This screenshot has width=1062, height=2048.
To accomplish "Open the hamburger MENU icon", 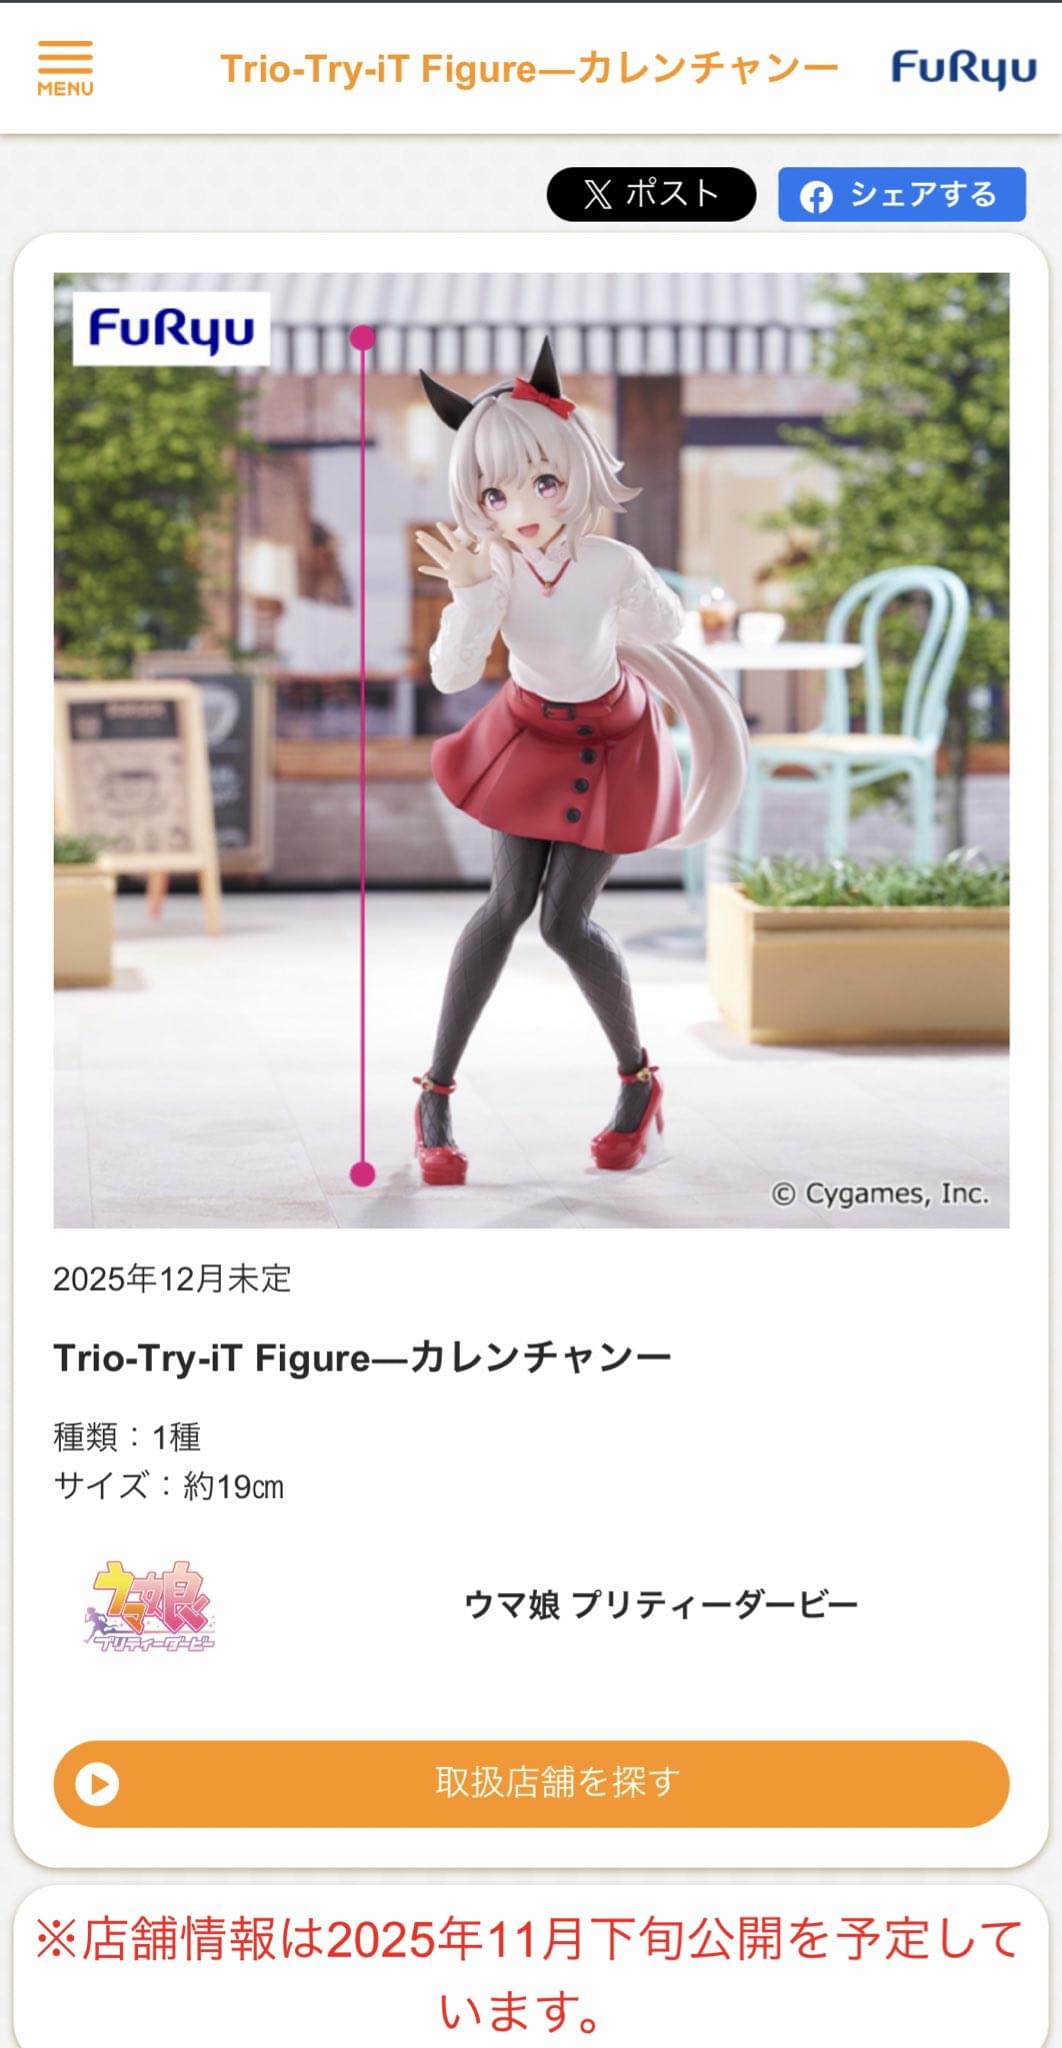I will click(65, 68).
